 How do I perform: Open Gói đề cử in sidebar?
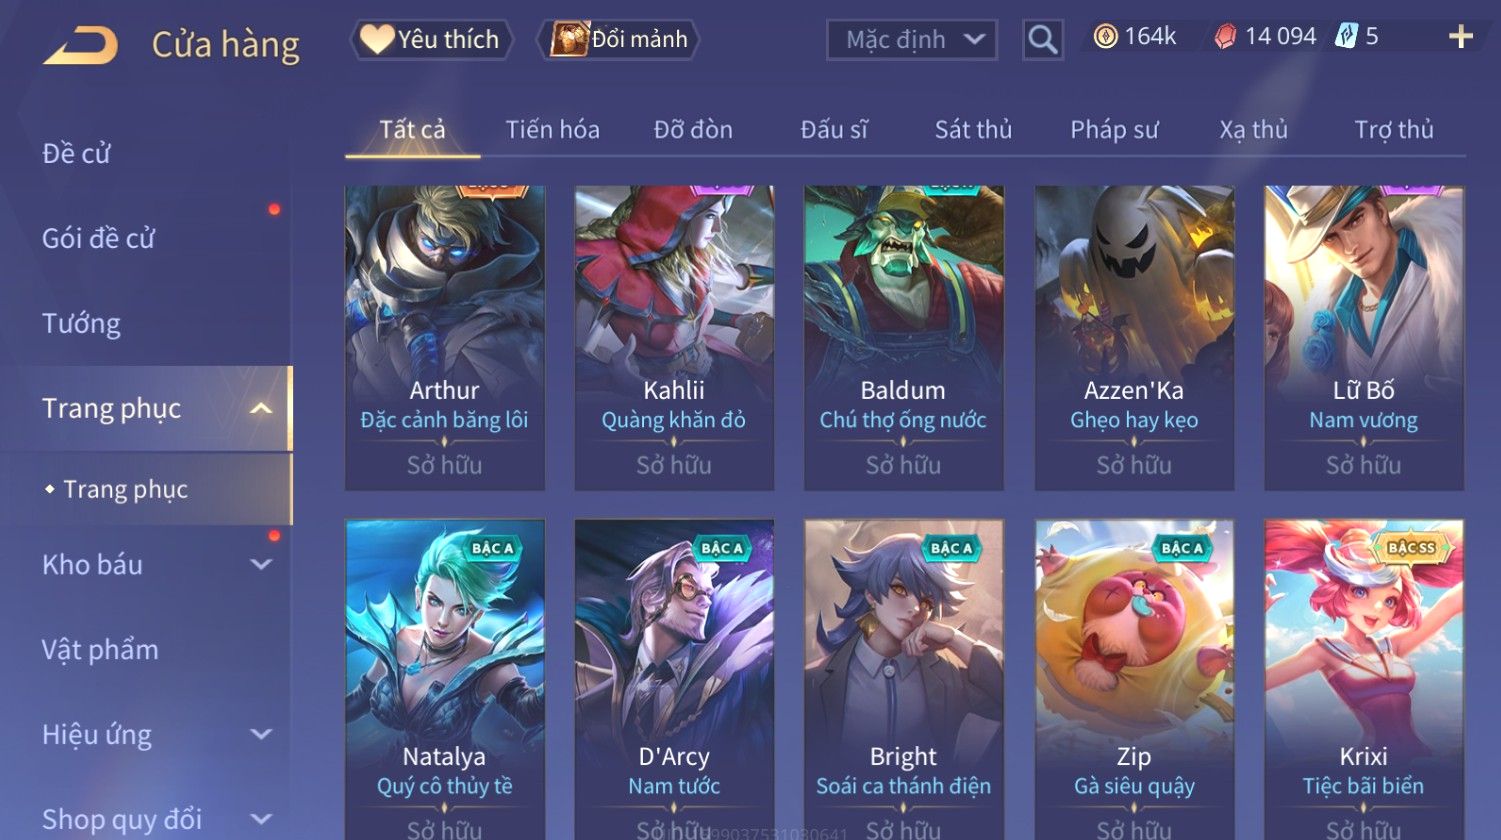[98, 239]
